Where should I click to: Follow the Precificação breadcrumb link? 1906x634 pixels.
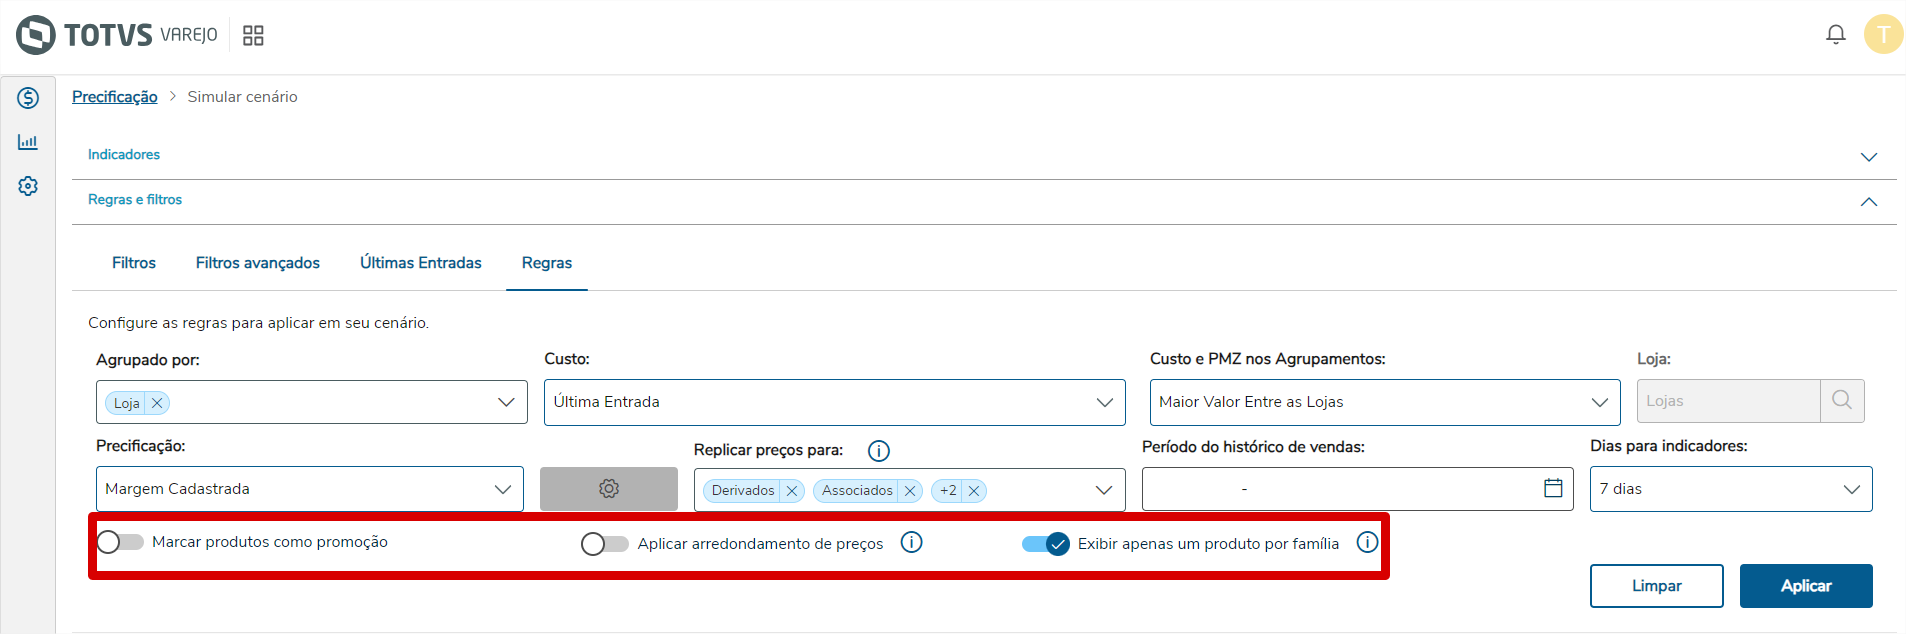pyautogui.click(x=114, y=97)
